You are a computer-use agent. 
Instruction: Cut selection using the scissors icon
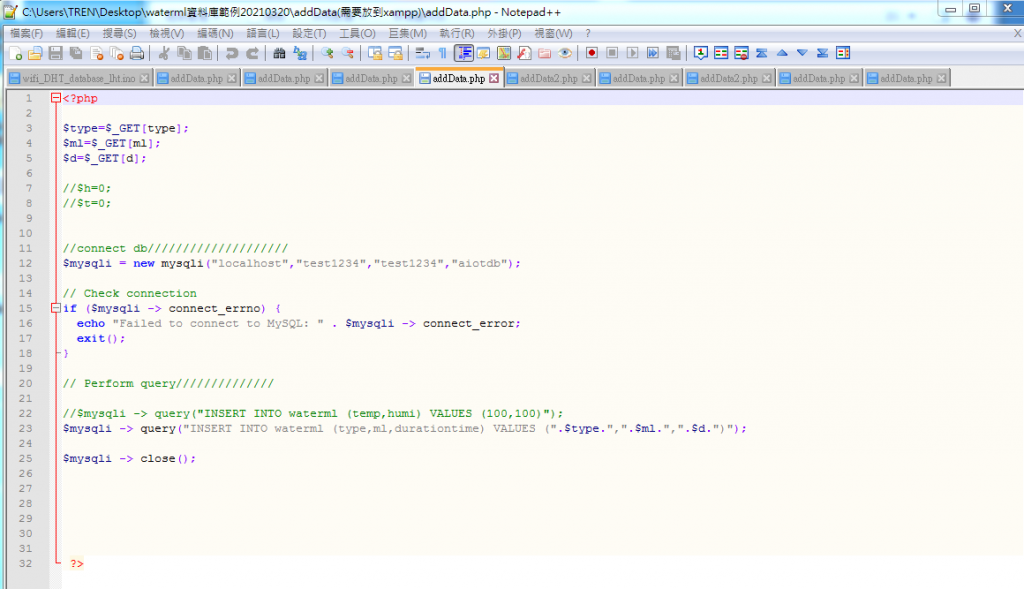pyautogui.click(x=164, y=54)
